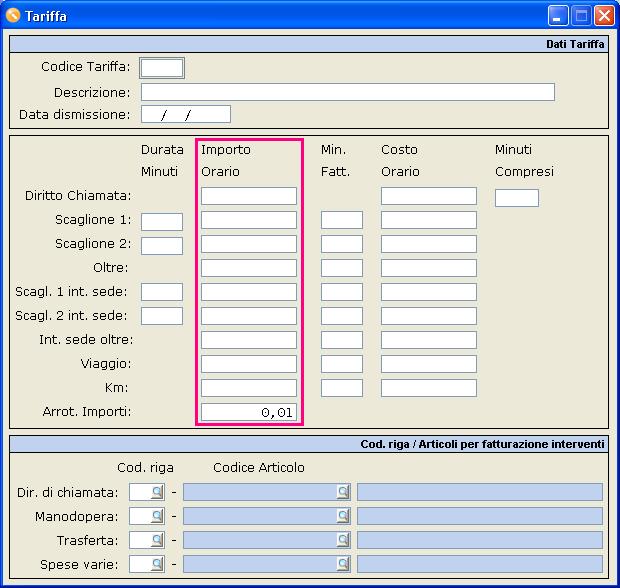The height and width of the screenshot is (588, 620).
Task: Click the Cod. riga / Articoli section header
Action: point(309,444)
